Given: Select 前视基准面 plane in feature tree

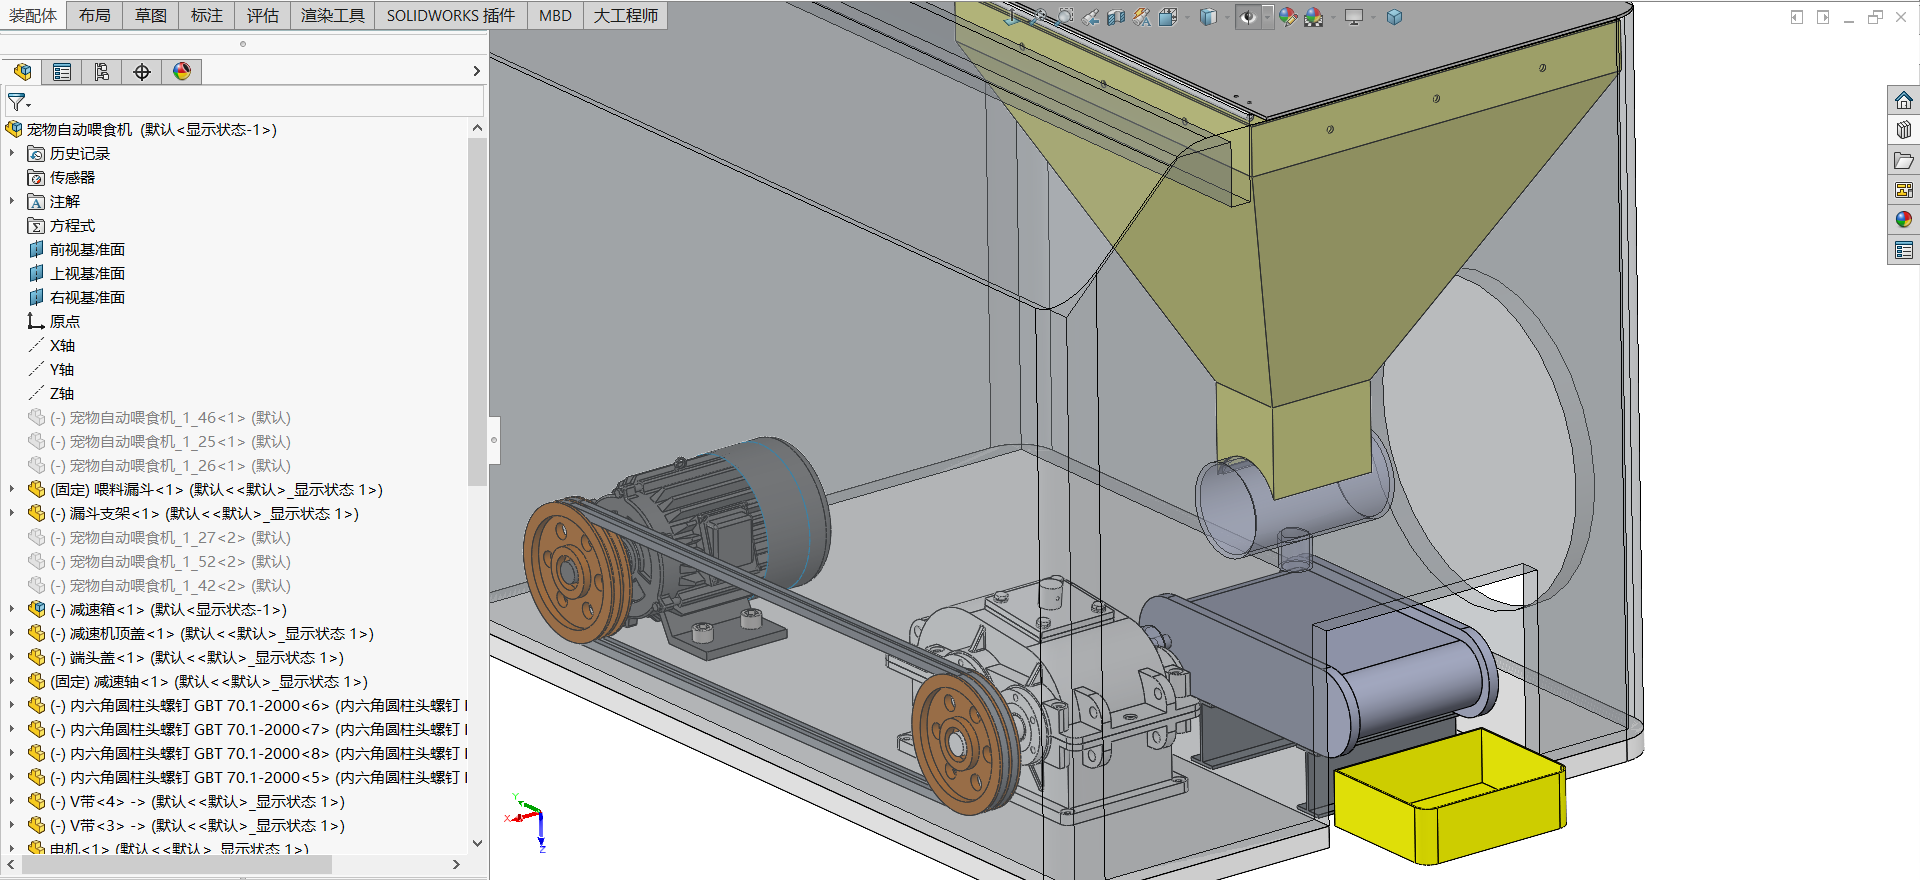Looking at the screenshot, I should [x=87, y=249].
